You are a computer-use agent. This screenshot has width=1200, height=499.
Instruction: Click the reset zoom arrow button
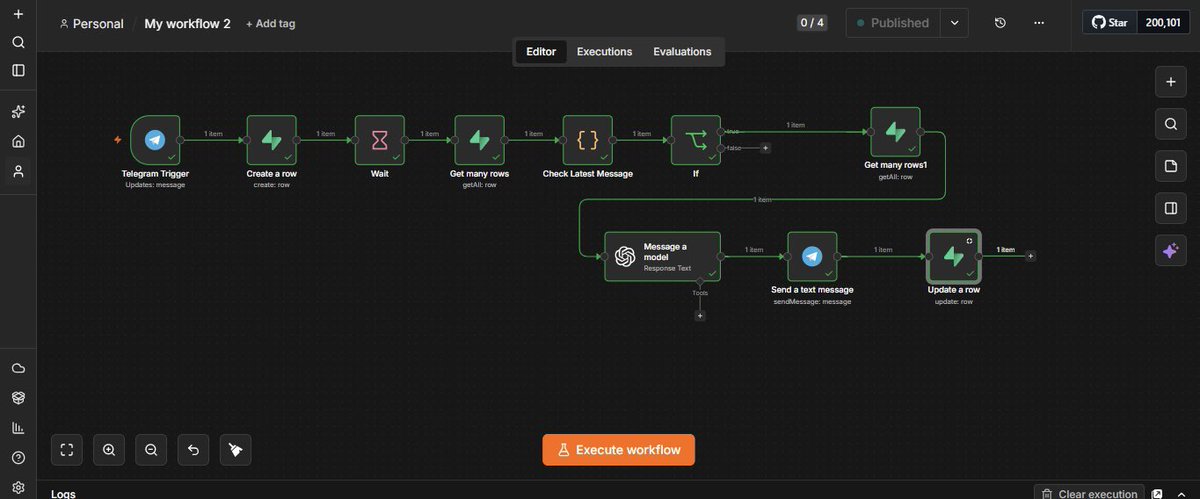(x=193, y=450)
